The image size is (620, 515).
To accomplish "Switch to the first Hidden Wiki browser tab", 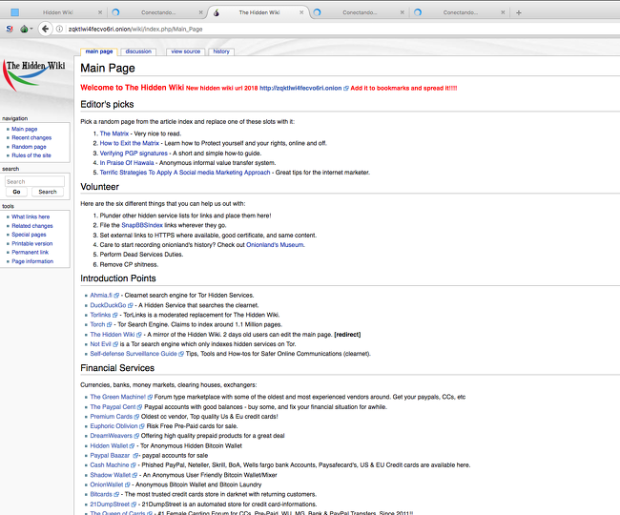I will pos(60,12).
